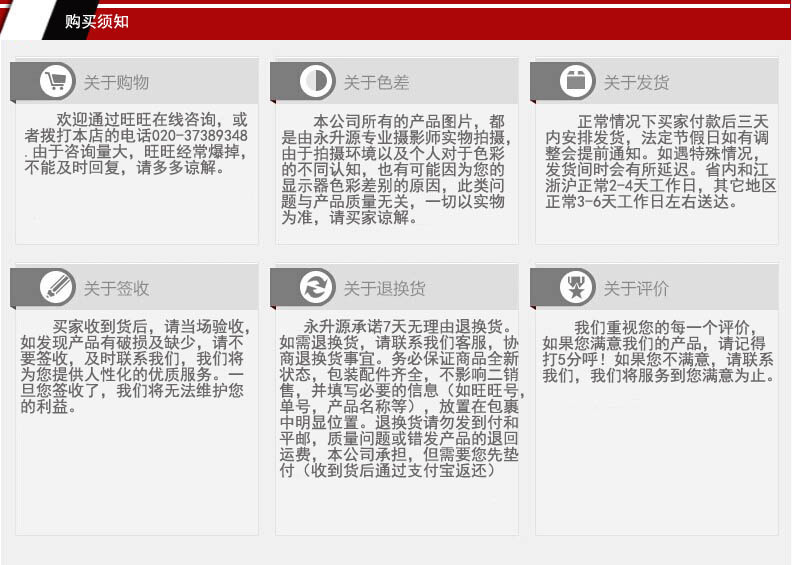Click the review paragraph starting 我们重视您的每一个评价
Viewport: 792px width, 565px height.
[x=658, y=352]
